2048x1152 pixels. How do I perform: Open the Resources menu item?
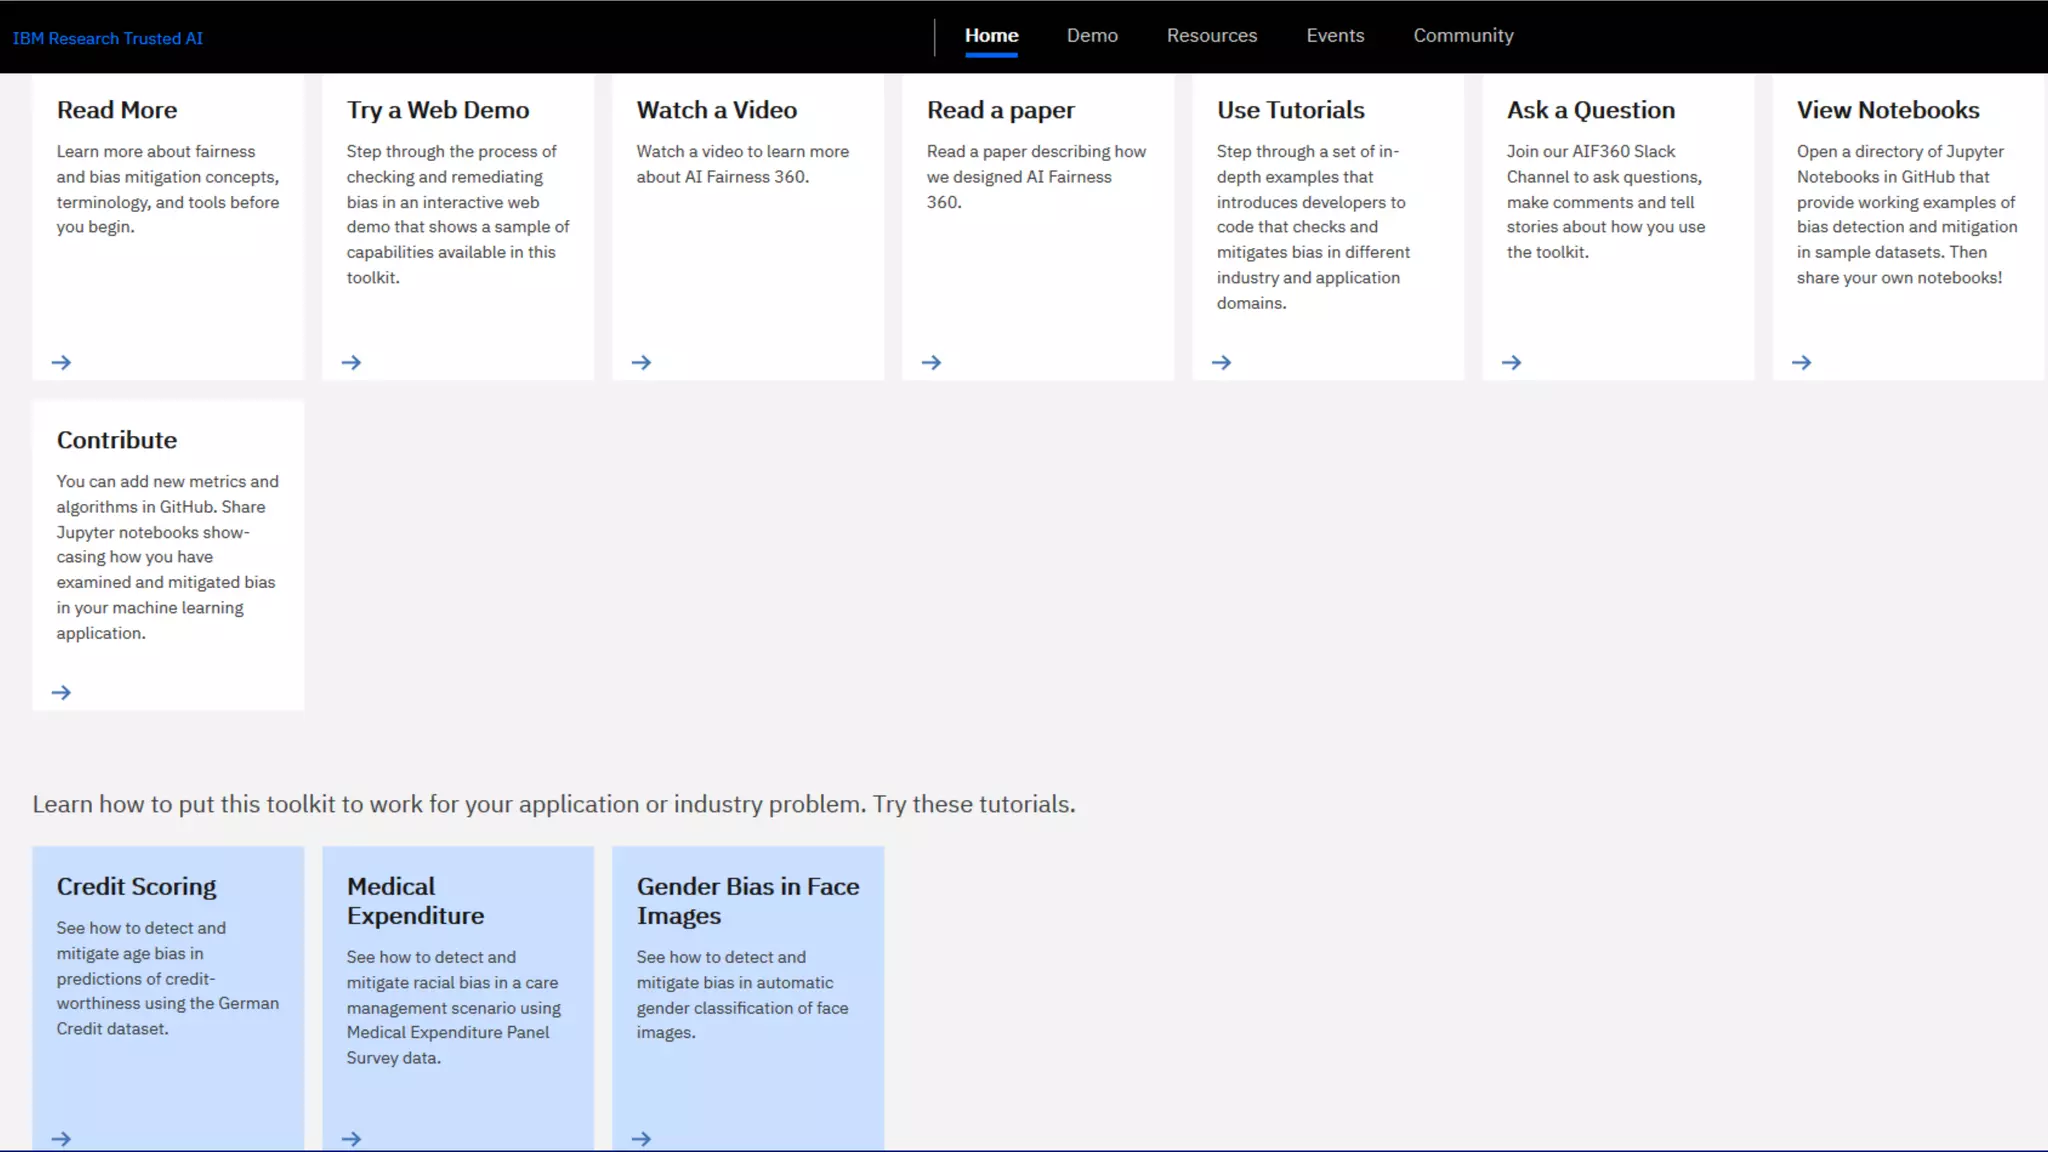pyautogui.click(x=1211, y=36)
